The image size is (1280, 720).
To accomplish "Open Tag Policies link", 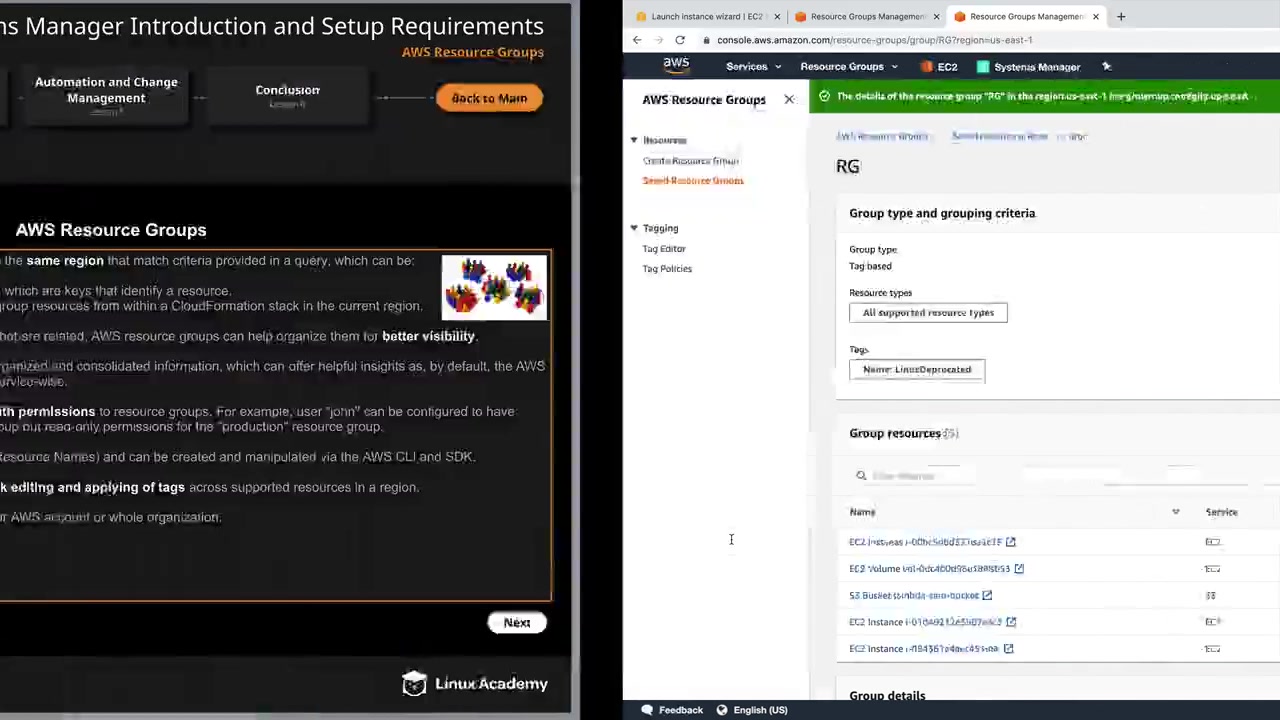I will pos(667,268).
